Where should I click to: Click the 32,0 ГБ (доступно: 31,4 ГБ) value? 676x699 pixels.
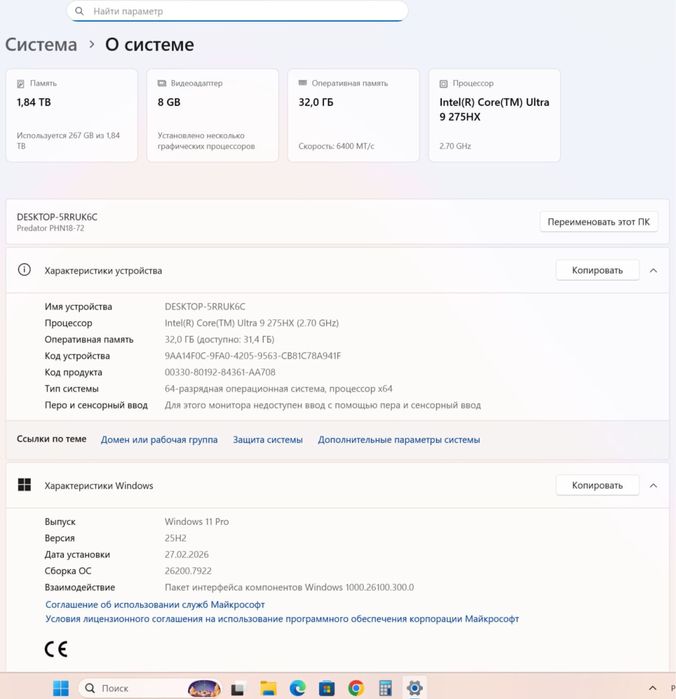[x=219, y=340]
